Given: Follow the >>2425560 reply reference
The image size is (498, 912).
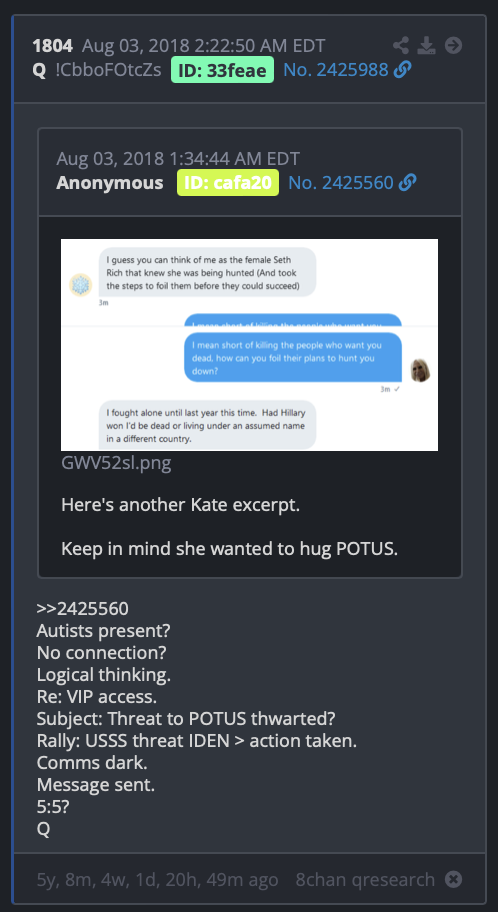Looking at the screenshot, I should click(83, 608).
